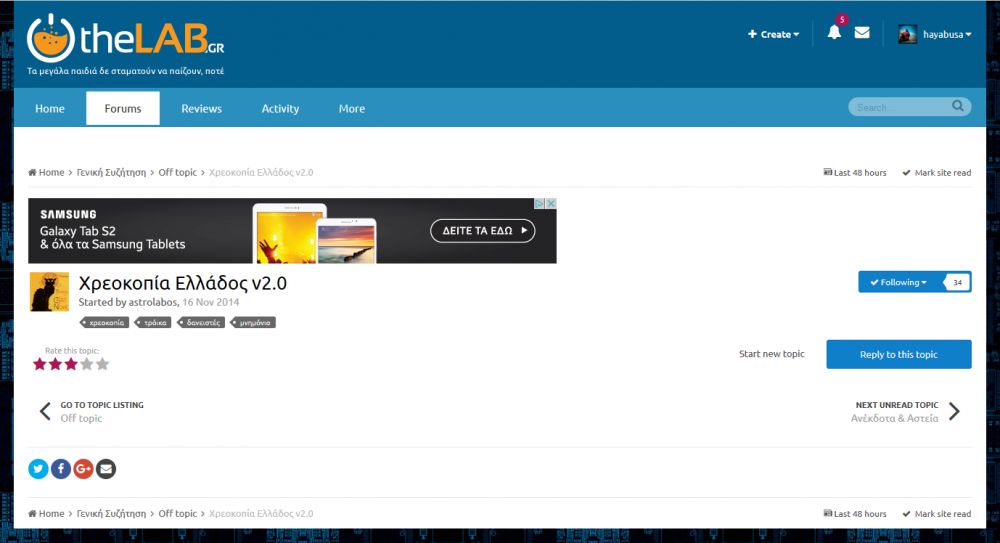The width and height of the screenshot is (1000, 543).
Task: Click the ΔΕΙΤΕ ΤΑ ΕΔΩ ad button
Action: pyautogui.click(x=483, y=230)
